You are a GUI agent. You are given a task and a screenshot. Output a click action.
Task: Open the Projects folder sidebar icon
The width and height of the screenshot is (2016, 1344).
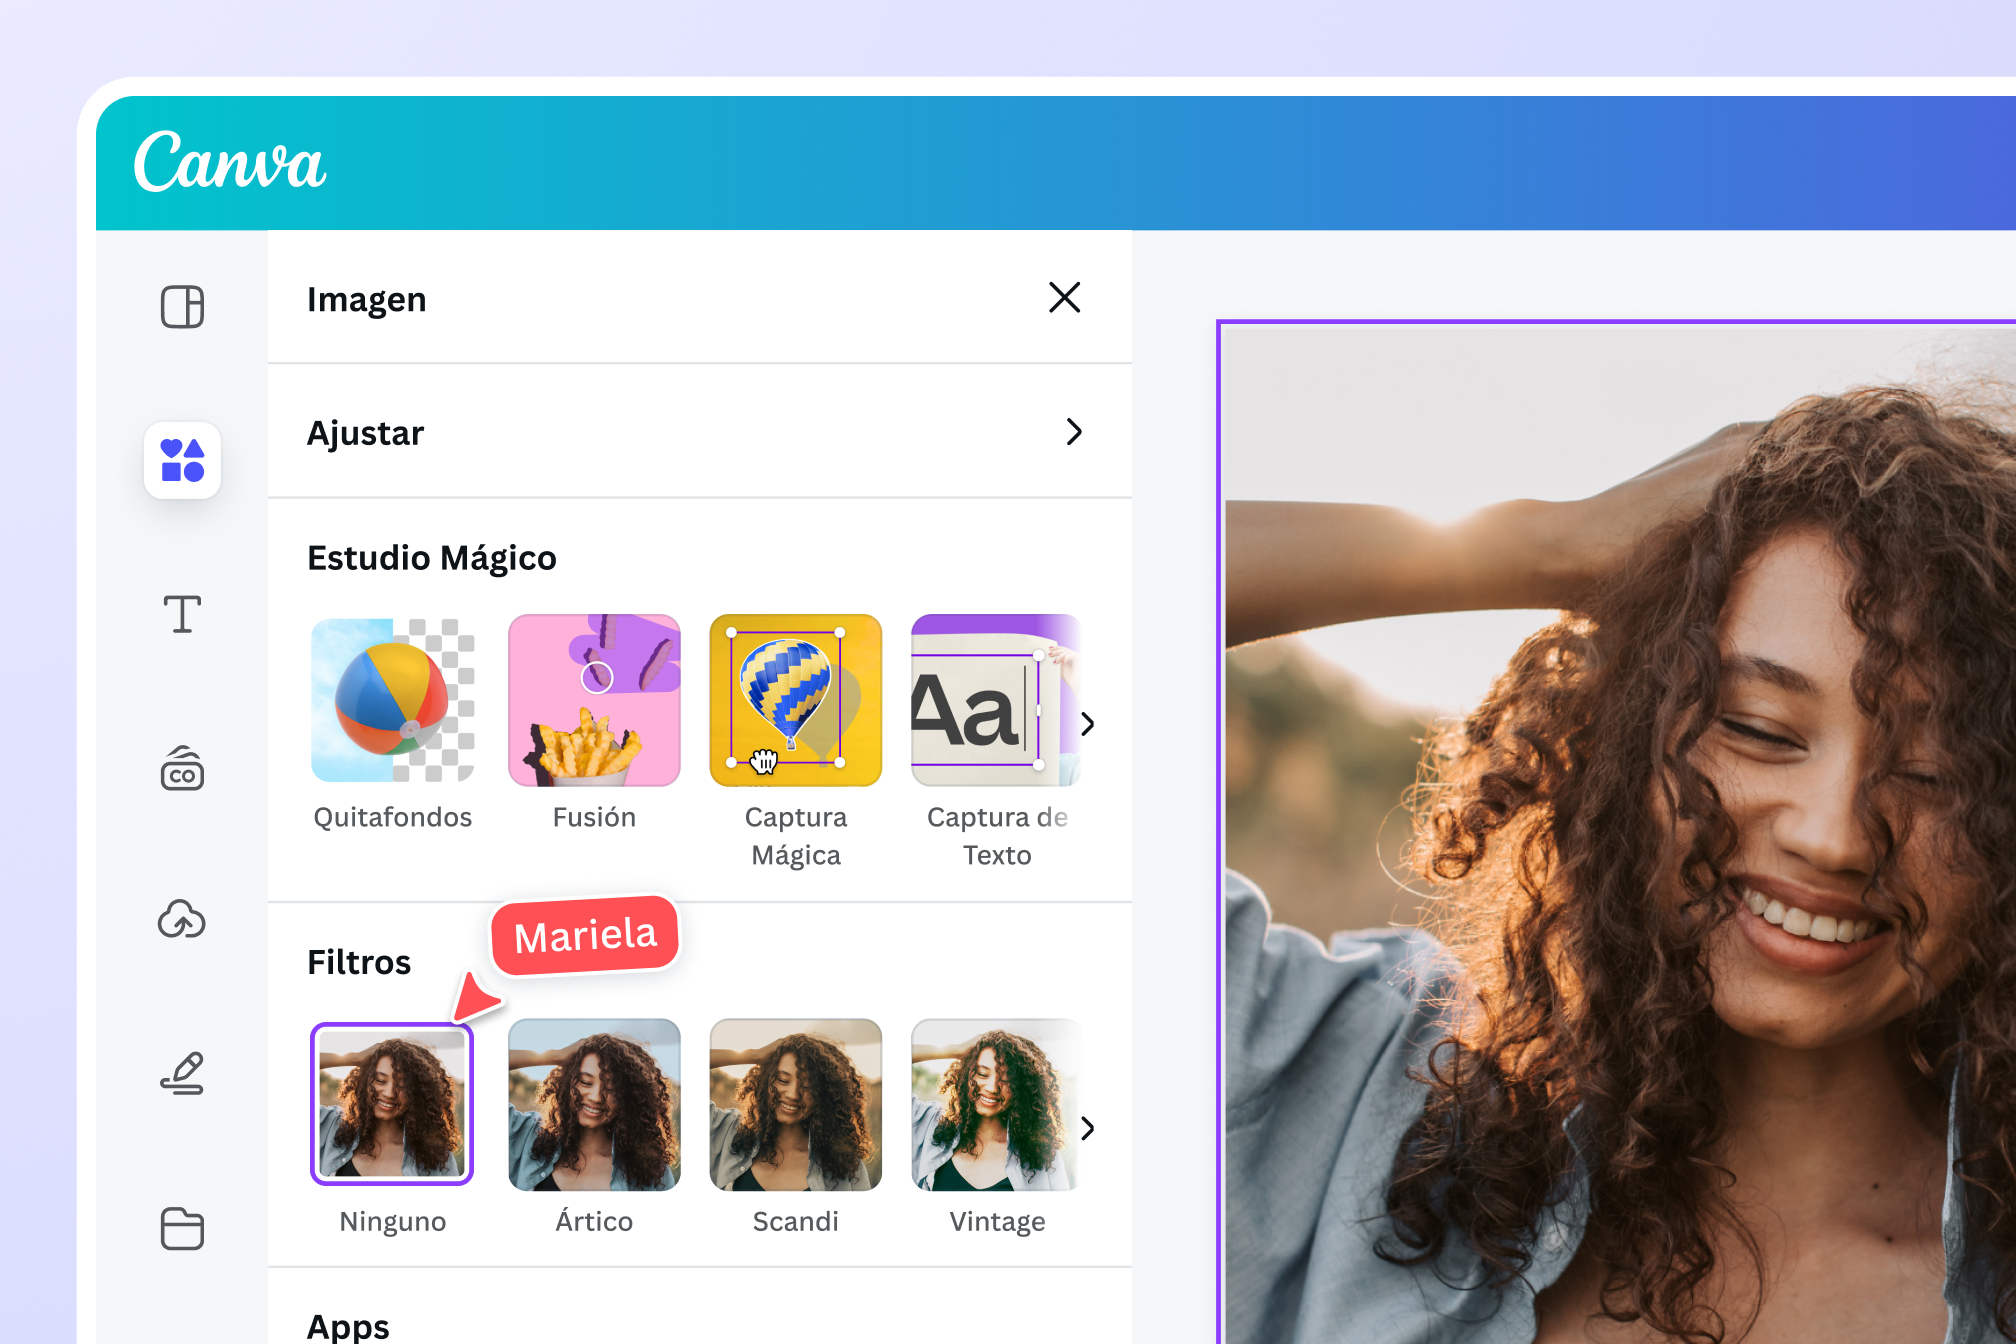182,1228
